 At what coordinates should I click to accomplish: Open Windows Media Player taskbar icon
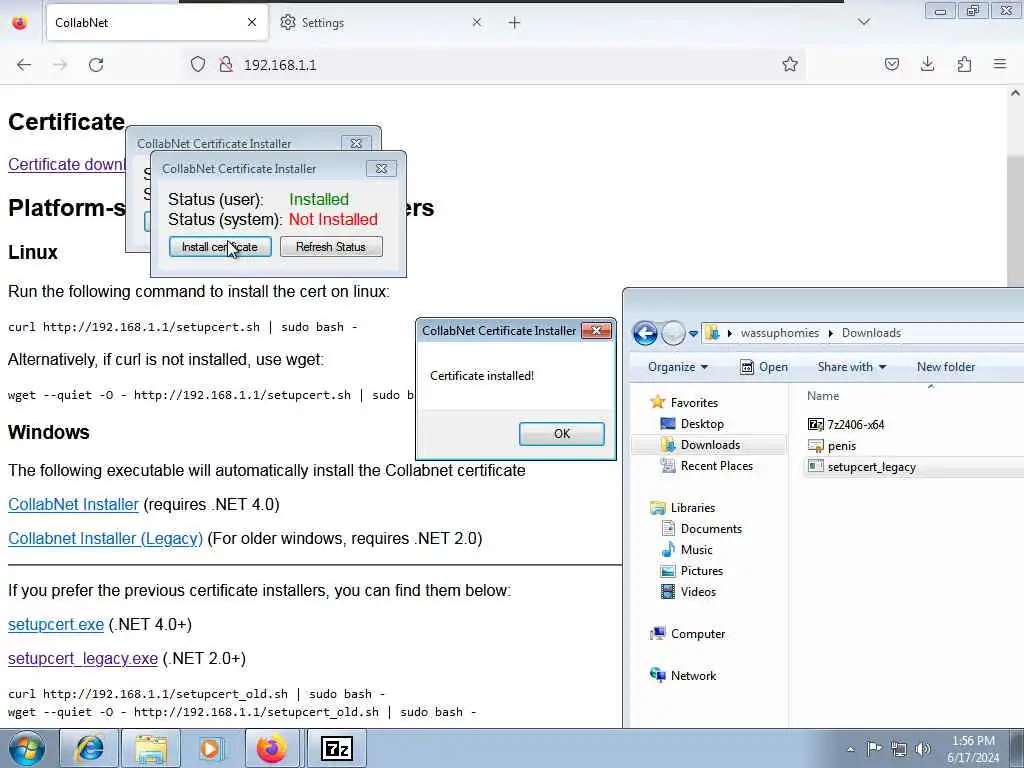(x=210, y=748)
